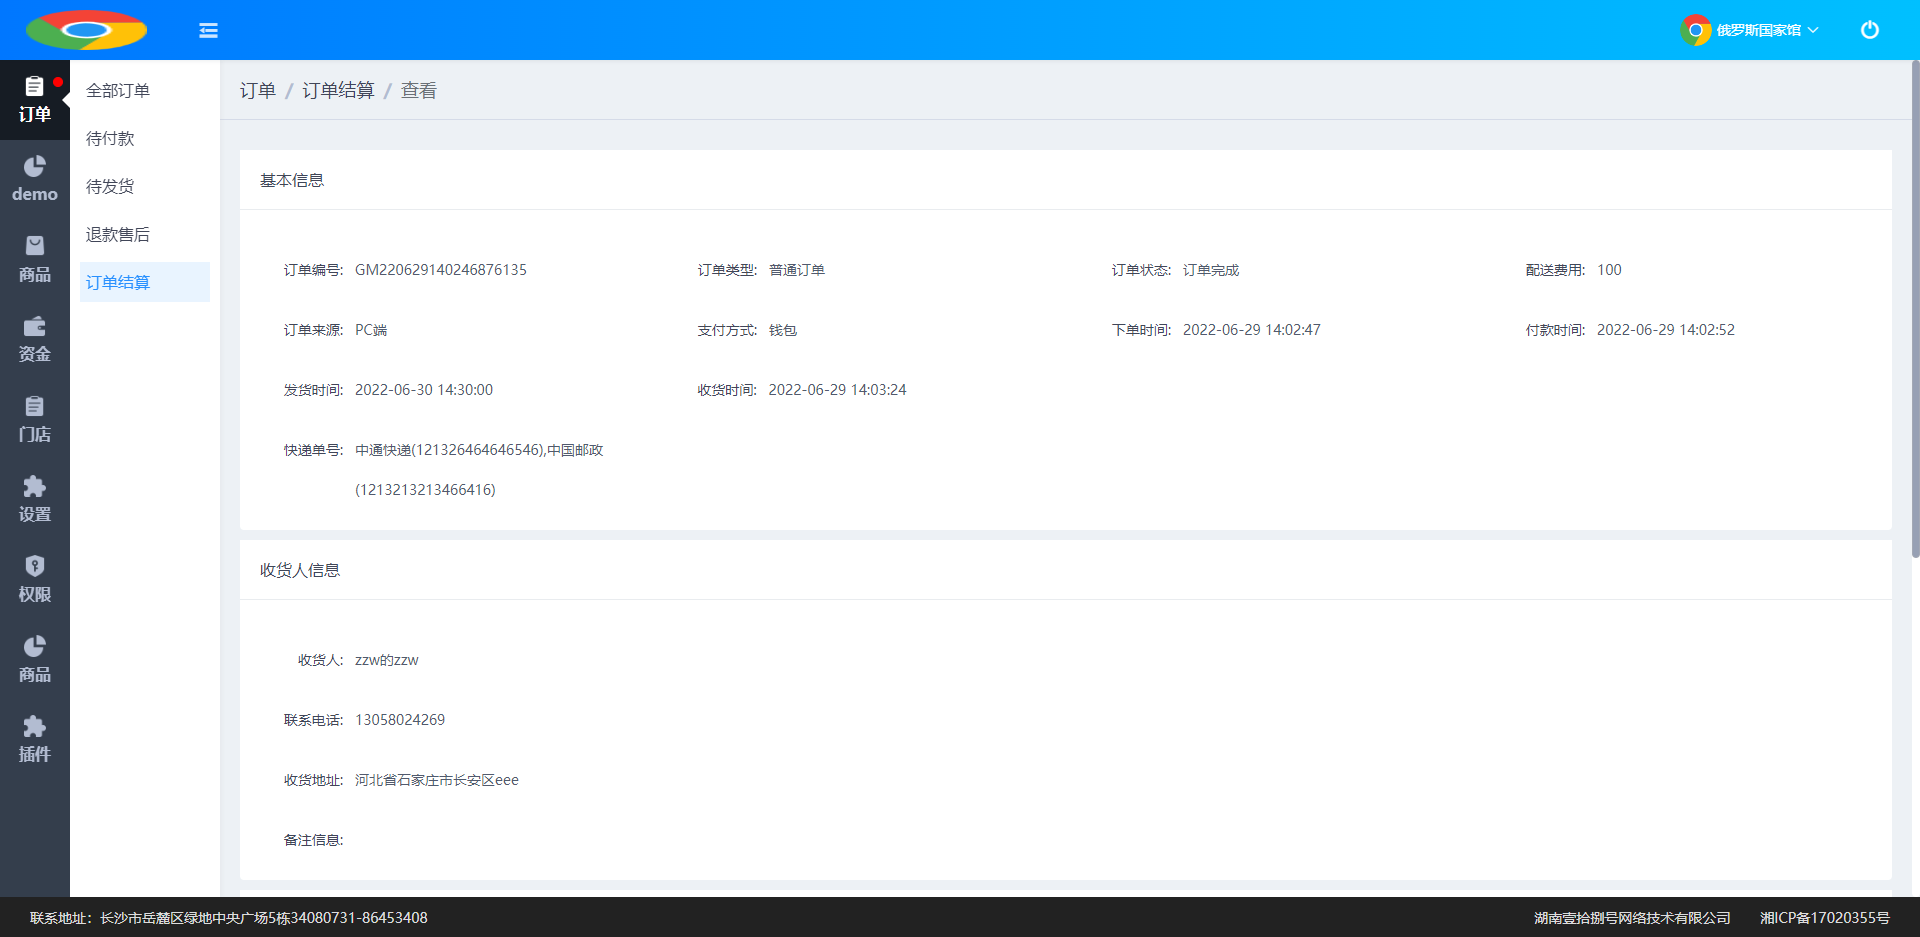
Task: Click the address 河北省石家庄市长安区eee
Action: pyautogui.click(x=437, y=780)
